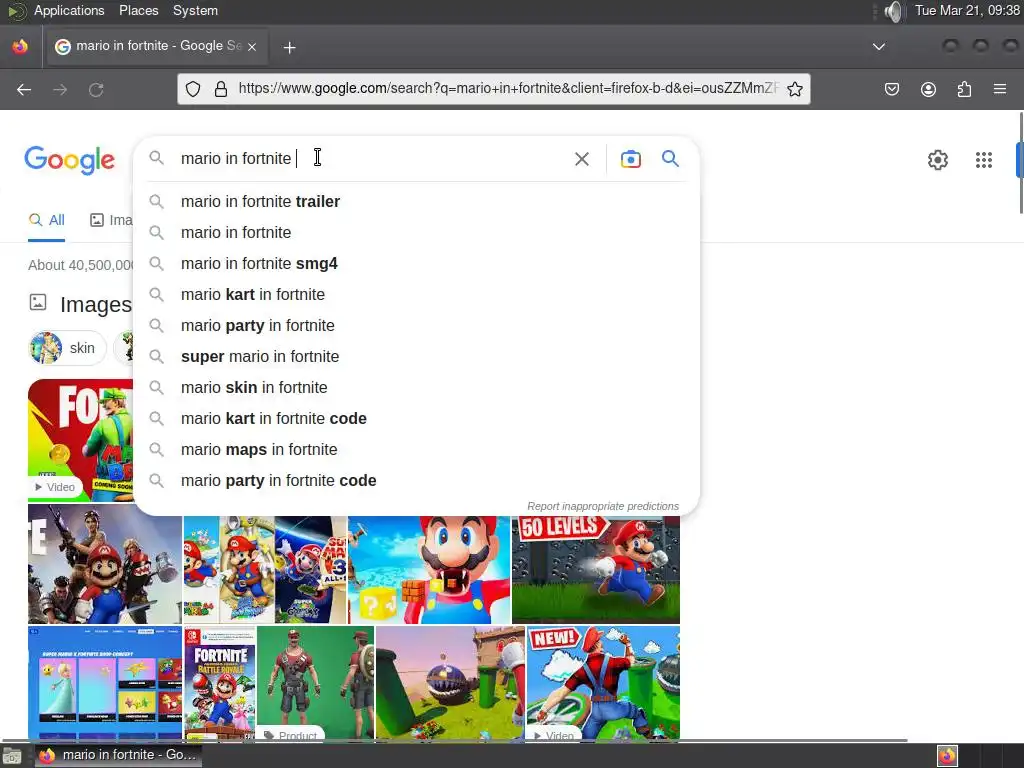Open the Extensions panel
Screen dimensions: 1024x768
[x=964, y=89]
